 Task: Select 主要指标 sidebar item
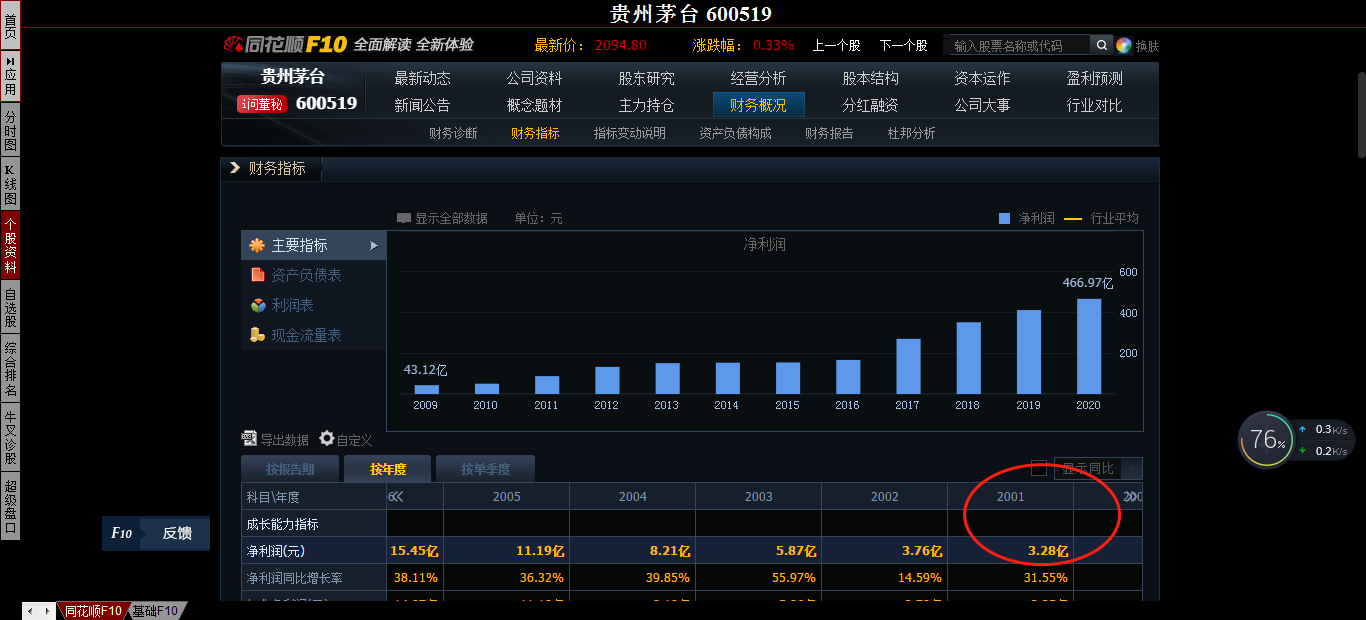313,245
